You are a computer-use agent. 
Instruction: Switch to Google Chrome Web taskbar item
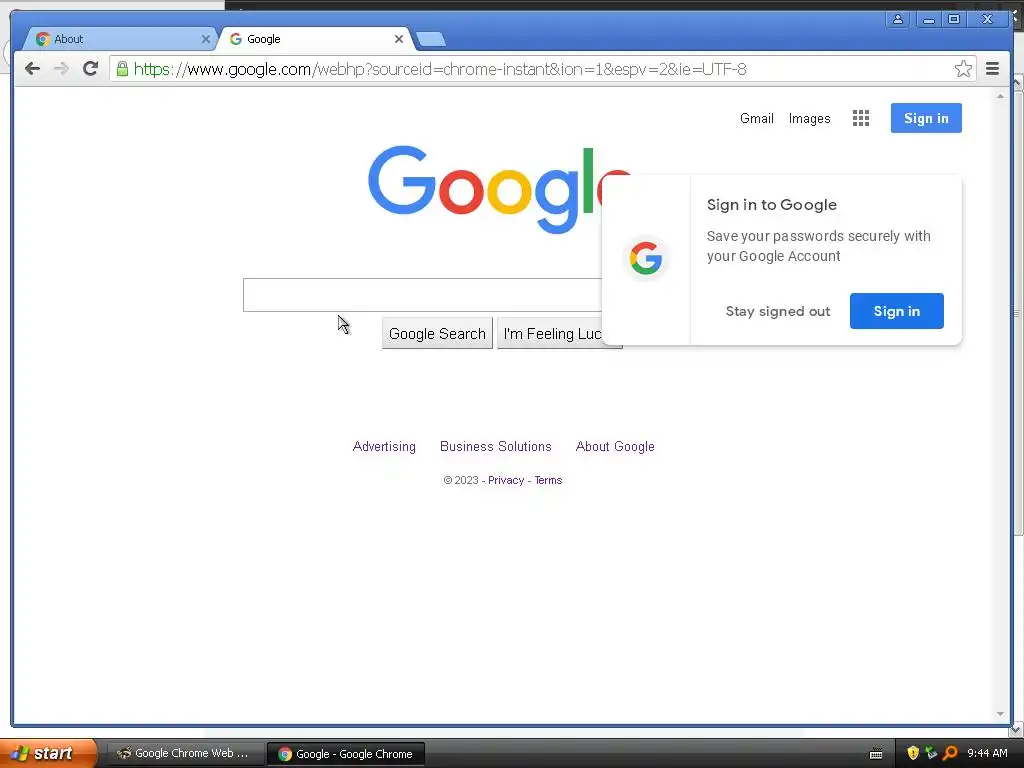point(185,753)
